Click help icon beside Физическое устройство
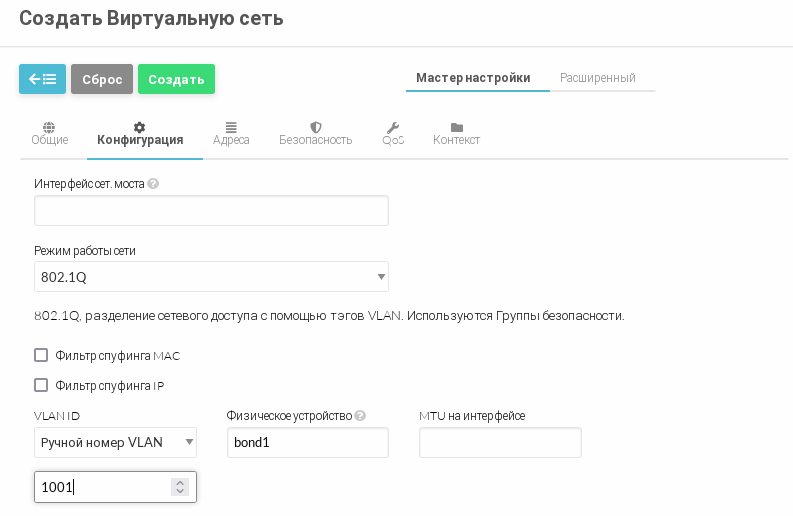 360,416
